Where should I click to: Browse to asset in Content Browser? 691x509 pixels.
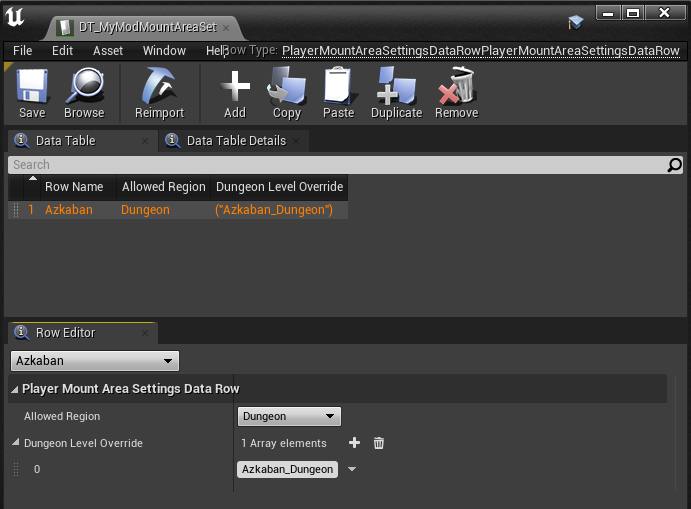[84, 93]
